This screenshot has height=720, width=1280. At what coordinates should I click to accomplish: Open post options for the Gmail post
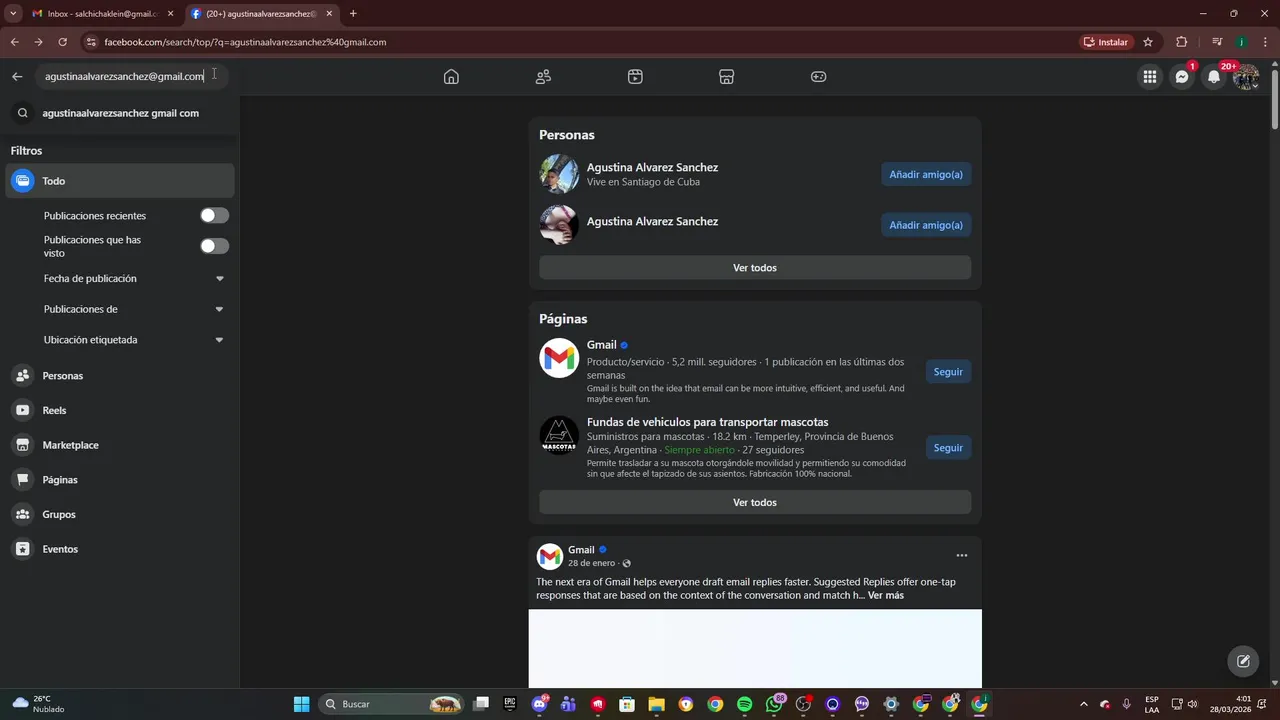click(961, 556)
